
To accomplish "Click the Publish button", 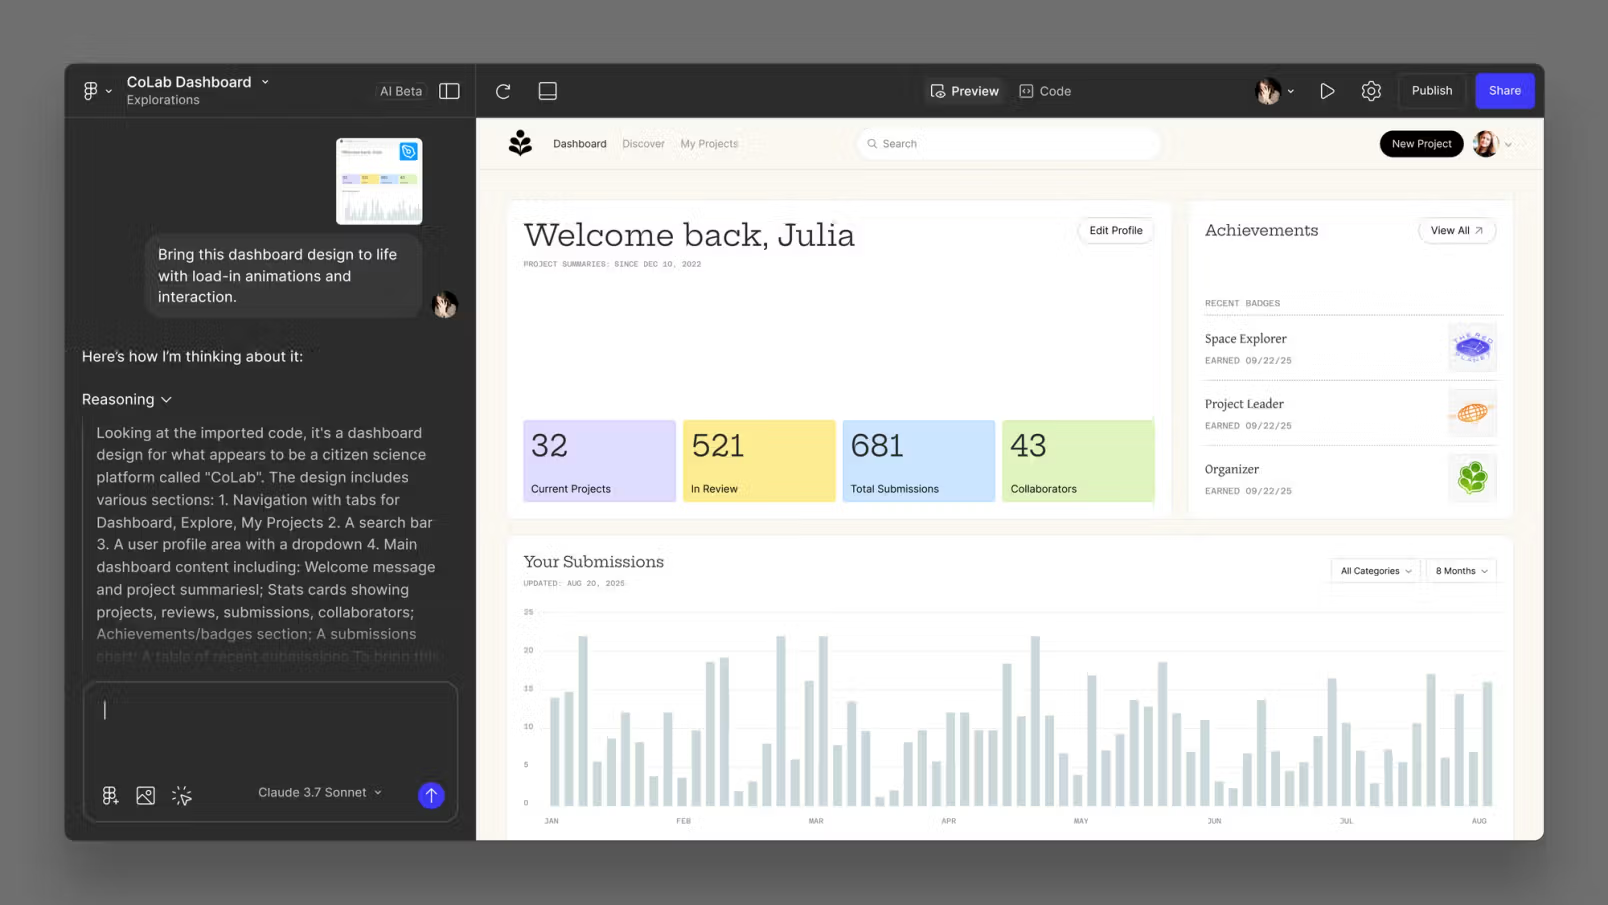I will click(x=1431, y=90).
